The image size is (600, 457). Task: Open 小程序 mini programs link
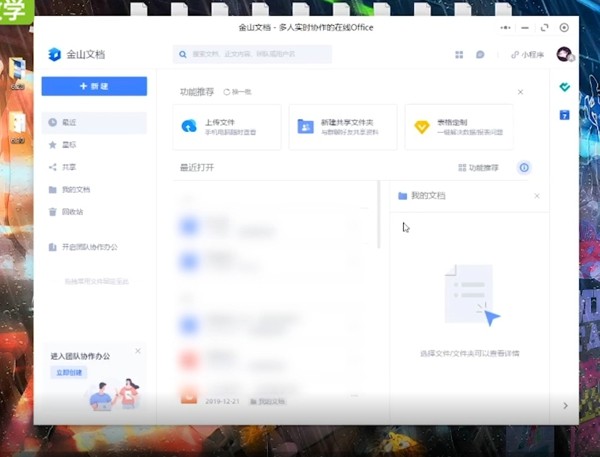527,55
